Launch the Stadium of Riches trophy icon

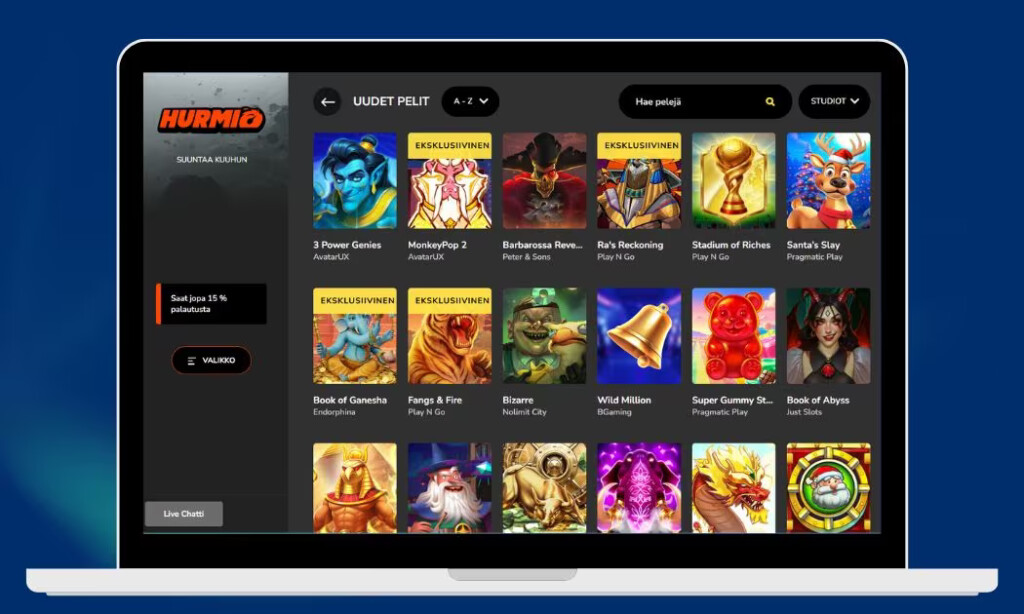tap(733, 181)
